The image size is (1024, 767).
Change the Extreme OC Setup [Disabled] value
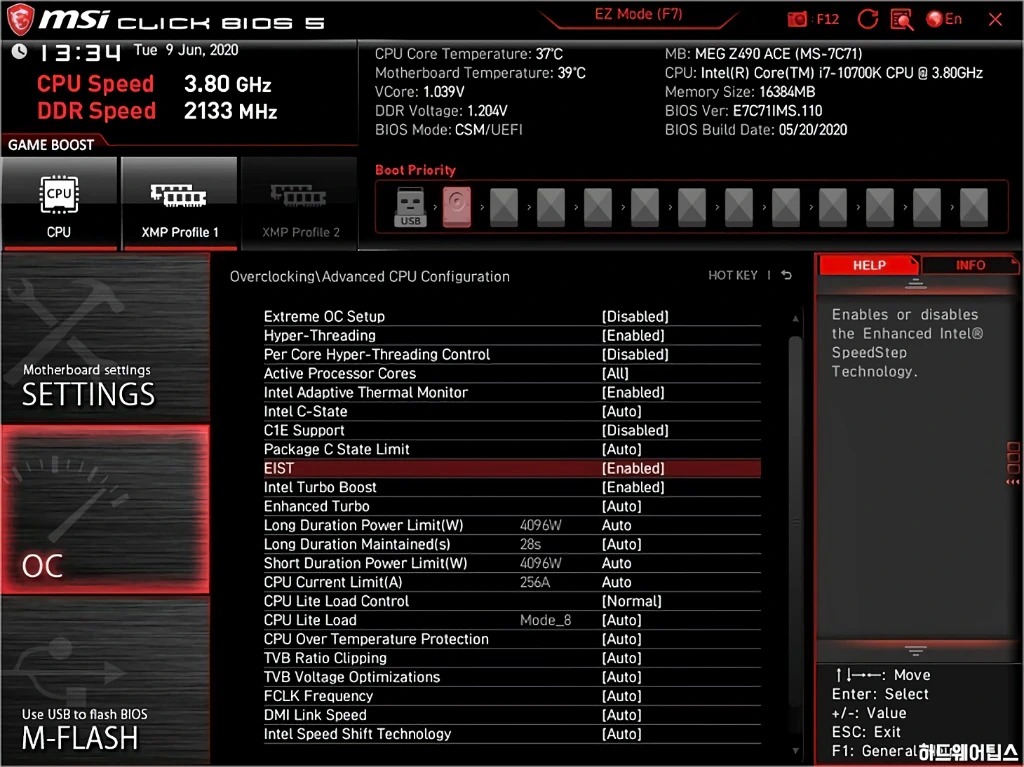coord(635,317)
